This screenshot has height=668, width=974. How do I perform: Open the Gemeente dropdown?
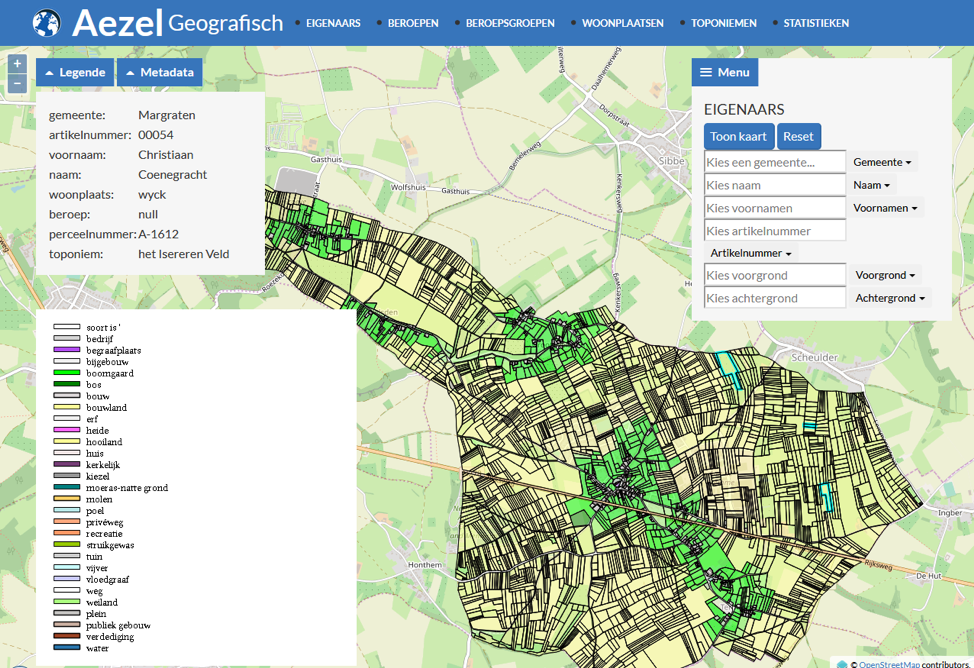(882, 162)
